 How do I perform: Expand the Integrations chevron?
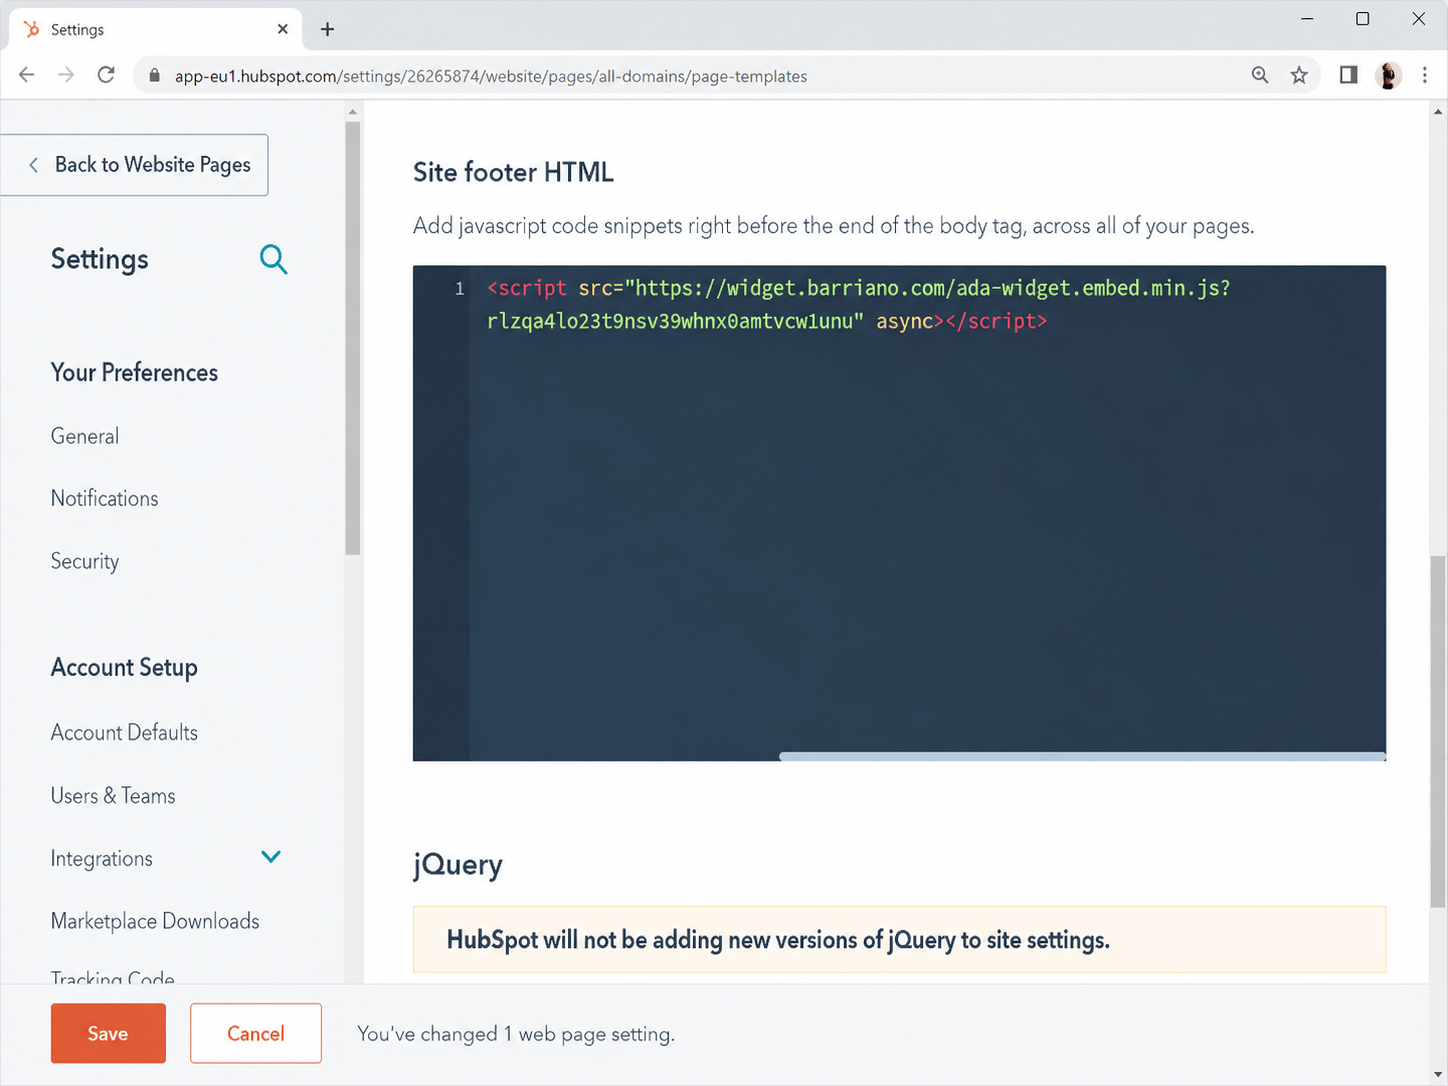[271, 857]
